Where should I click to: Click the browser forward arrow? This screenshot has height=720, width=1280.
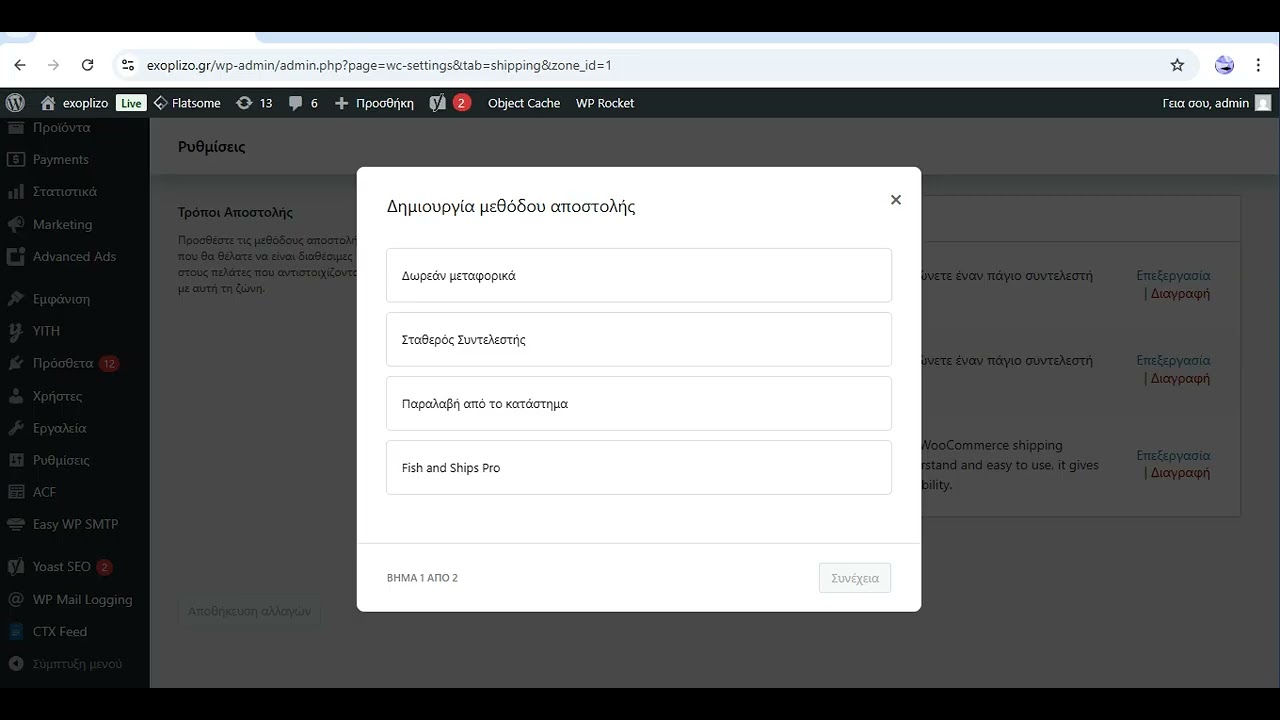point(54,65)
